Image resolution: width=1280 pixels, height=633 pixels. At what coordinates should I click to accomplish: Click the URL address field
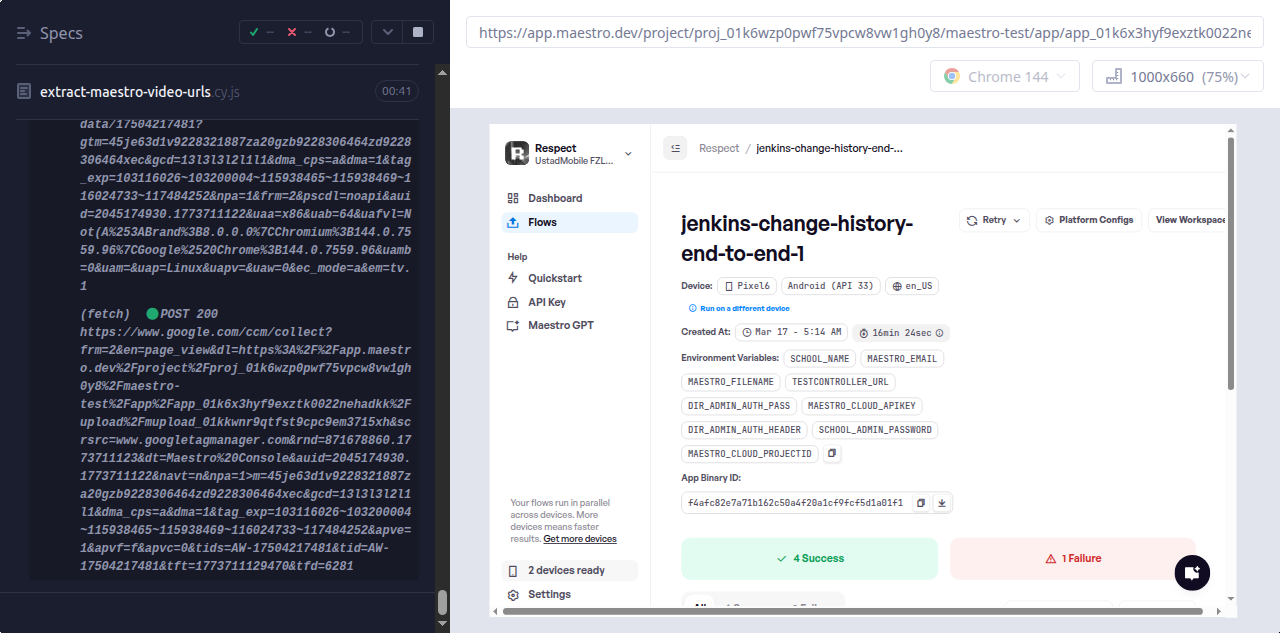[x=864, y=32]
